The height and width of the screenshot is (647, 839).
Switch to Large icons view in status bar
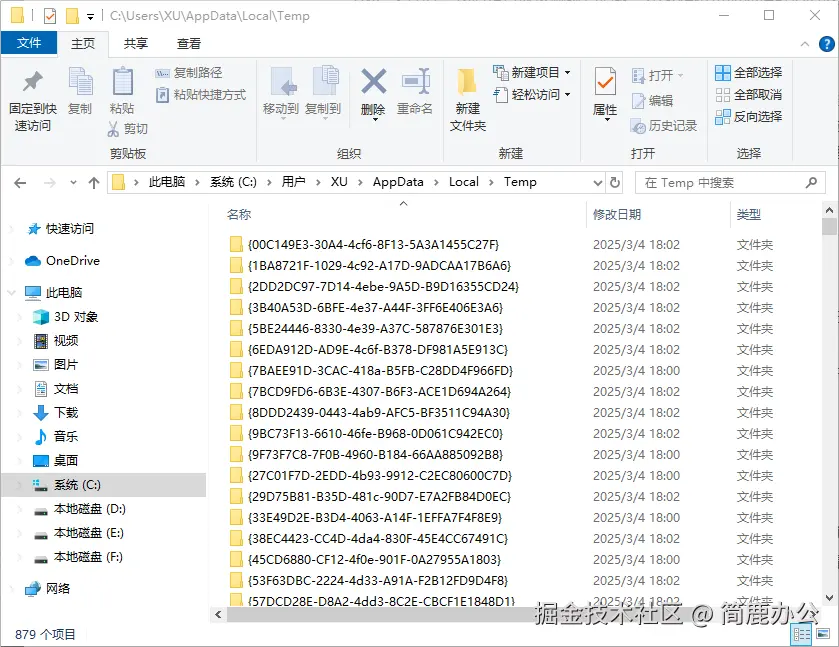822,635
